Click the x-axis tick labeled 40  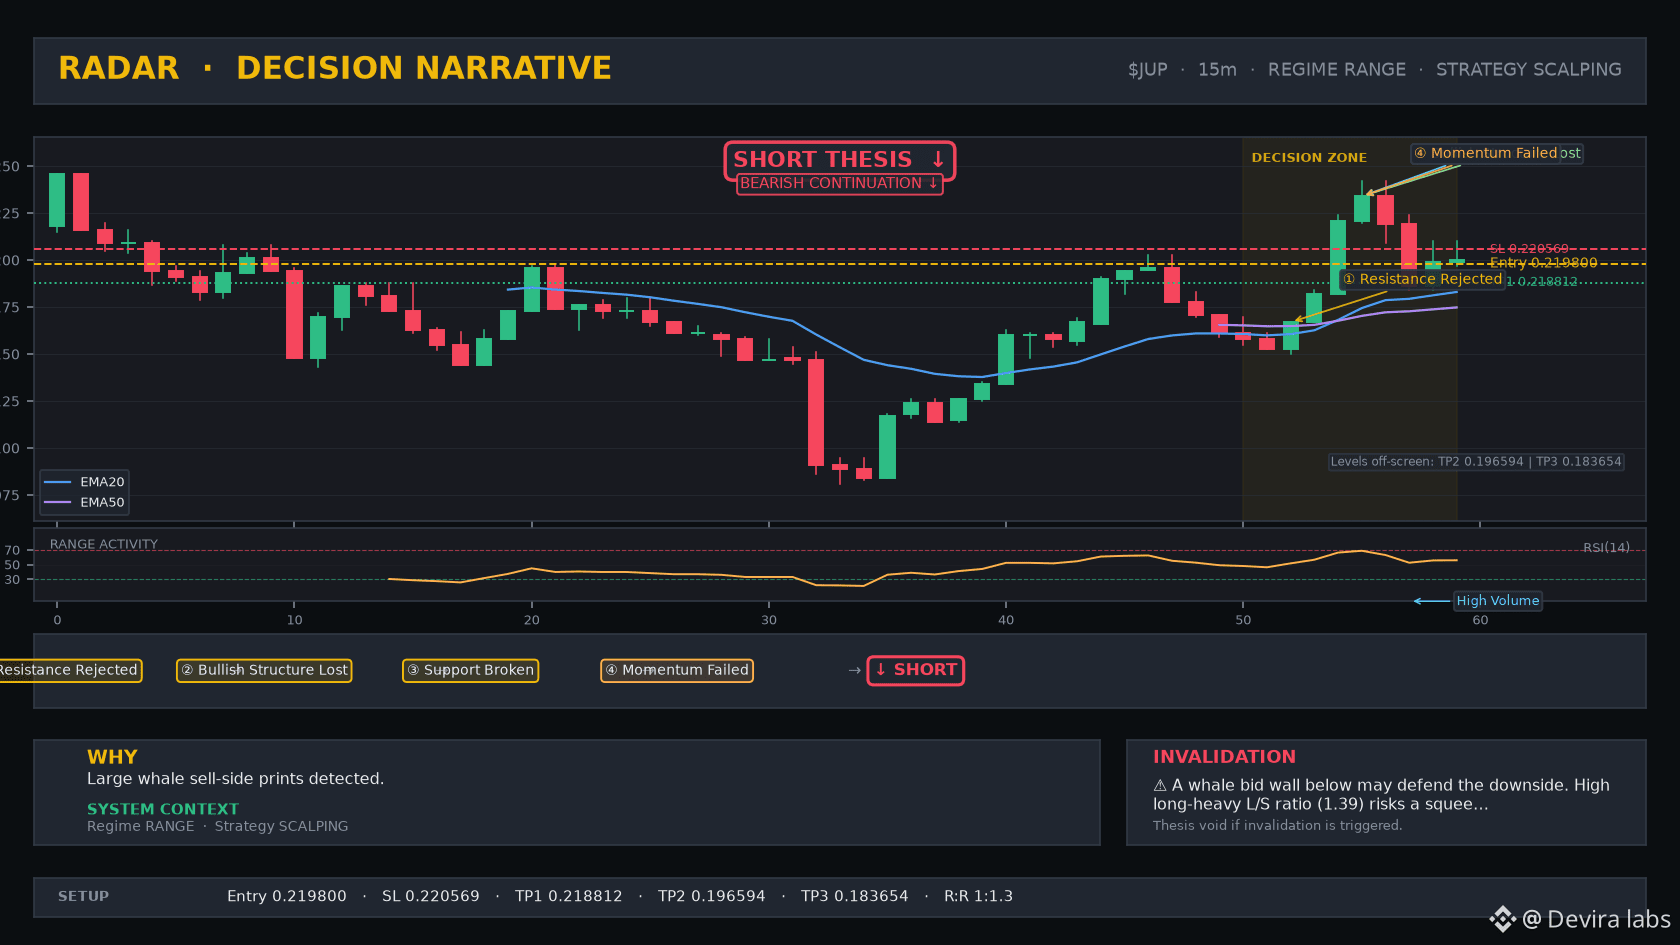point(1005,620)
